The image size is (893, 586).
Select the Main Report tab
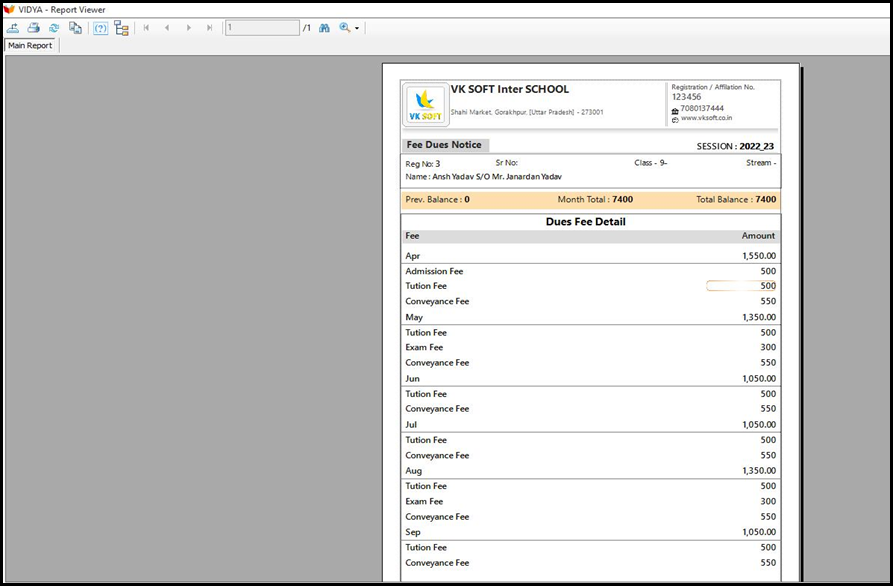[x=30, y=46]
